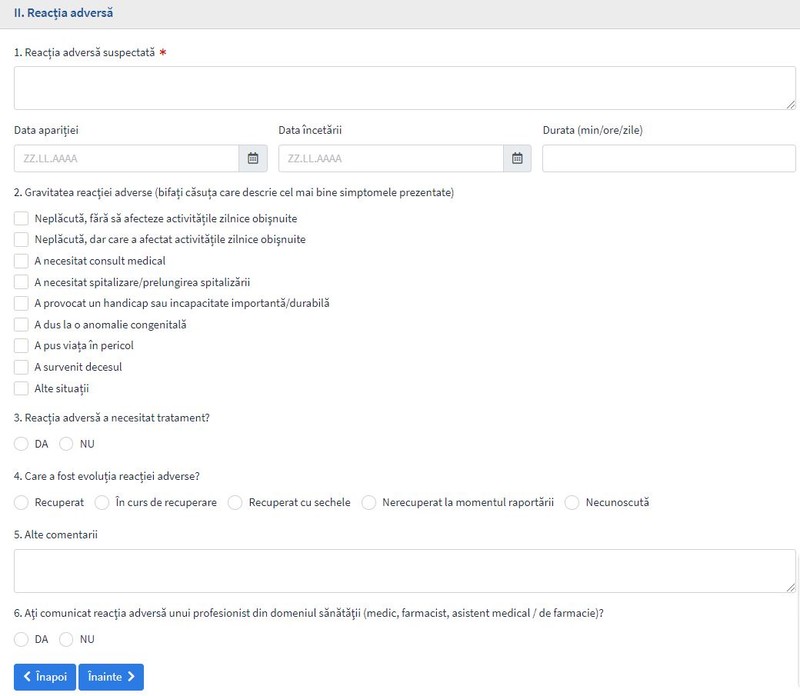This screenshot has width=800, height=696.
Task: Click the 'Alte comentarii' text area
Action: tap(405, 571)
